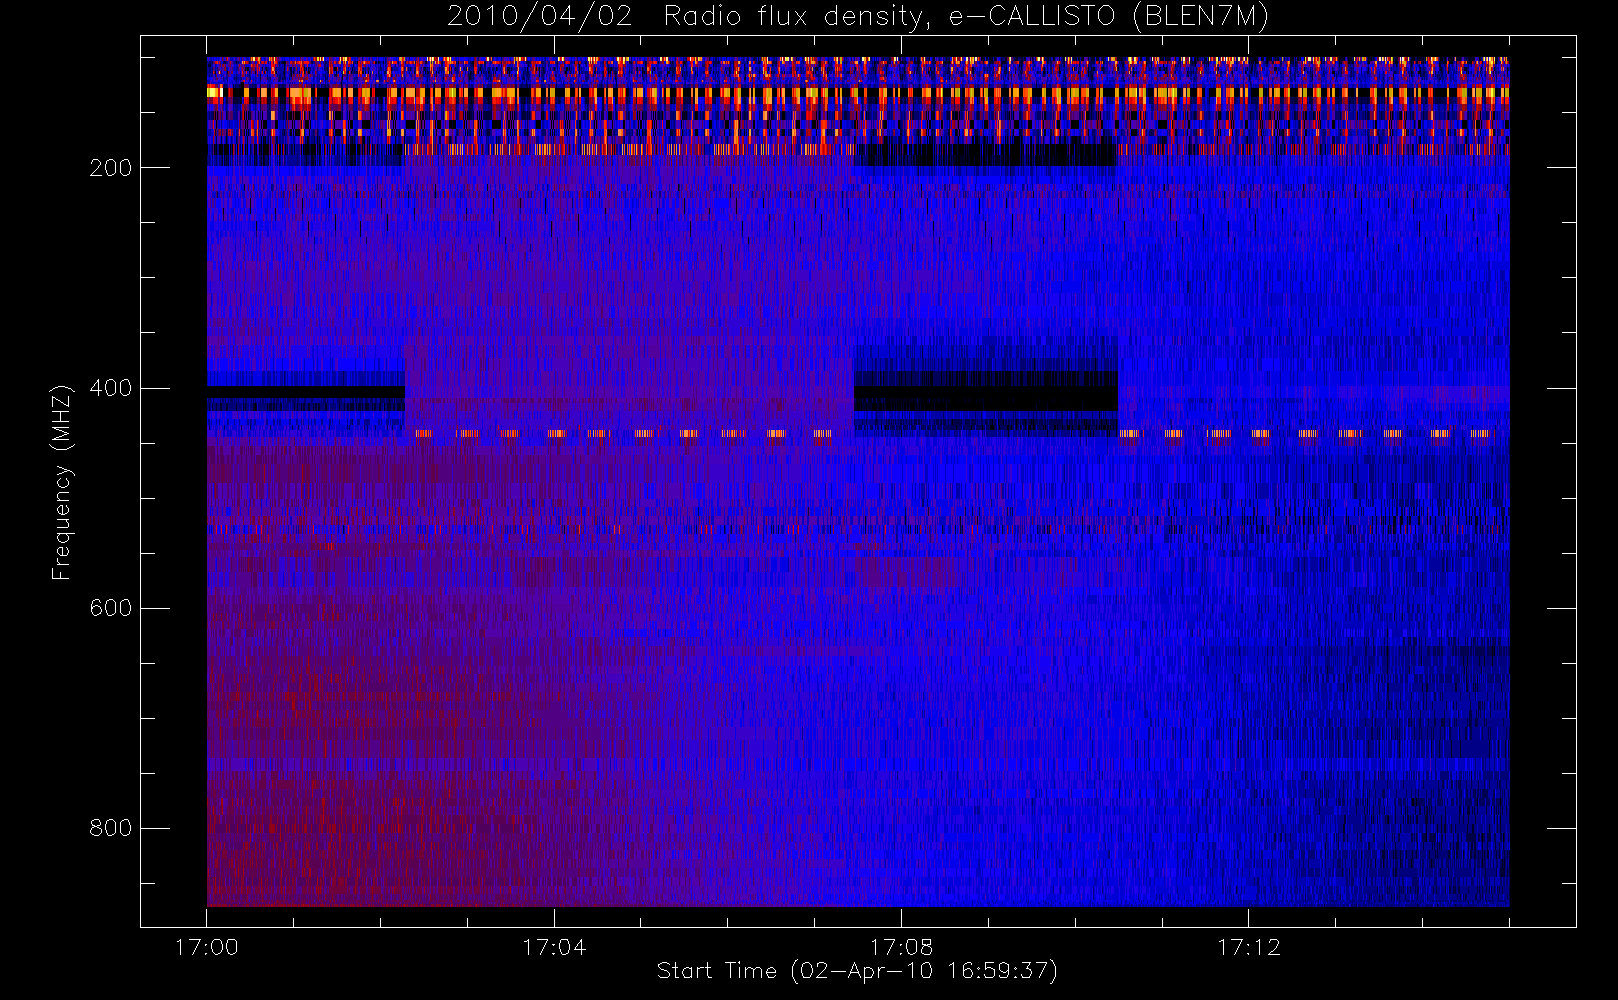Click the 'Start Time (02-Apr-10 16:59:37)' label
1618x1000 pixels.
point(857,971)
